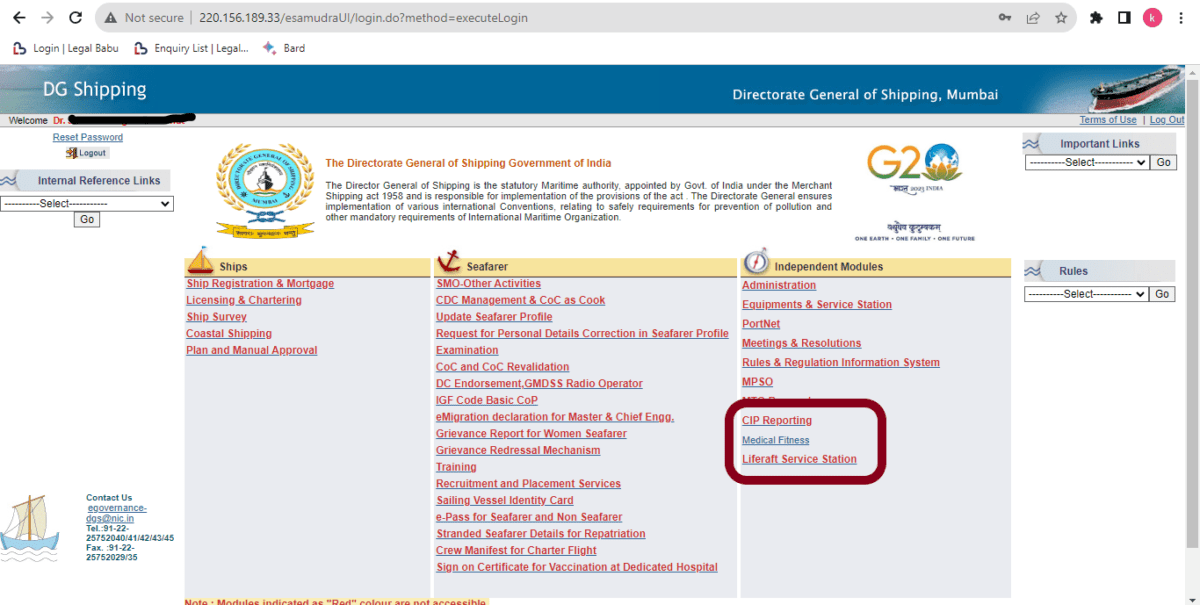This screenshot has height=605, width=1200.
Task: Click the G20 India logo
Action: point(914,168)
